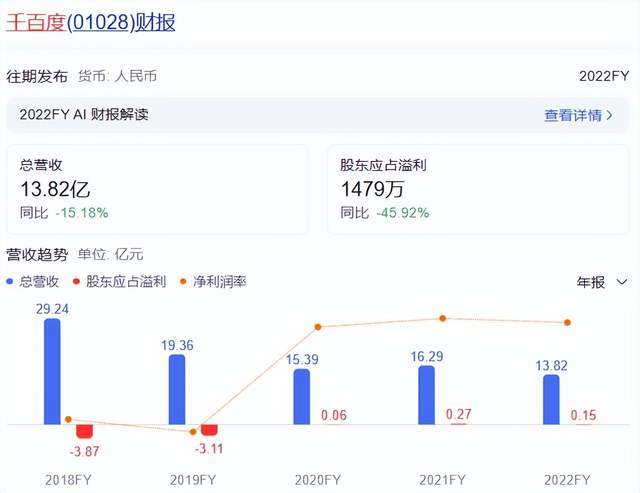Click the 2022FY orange margin point

(x=567, y=323)
